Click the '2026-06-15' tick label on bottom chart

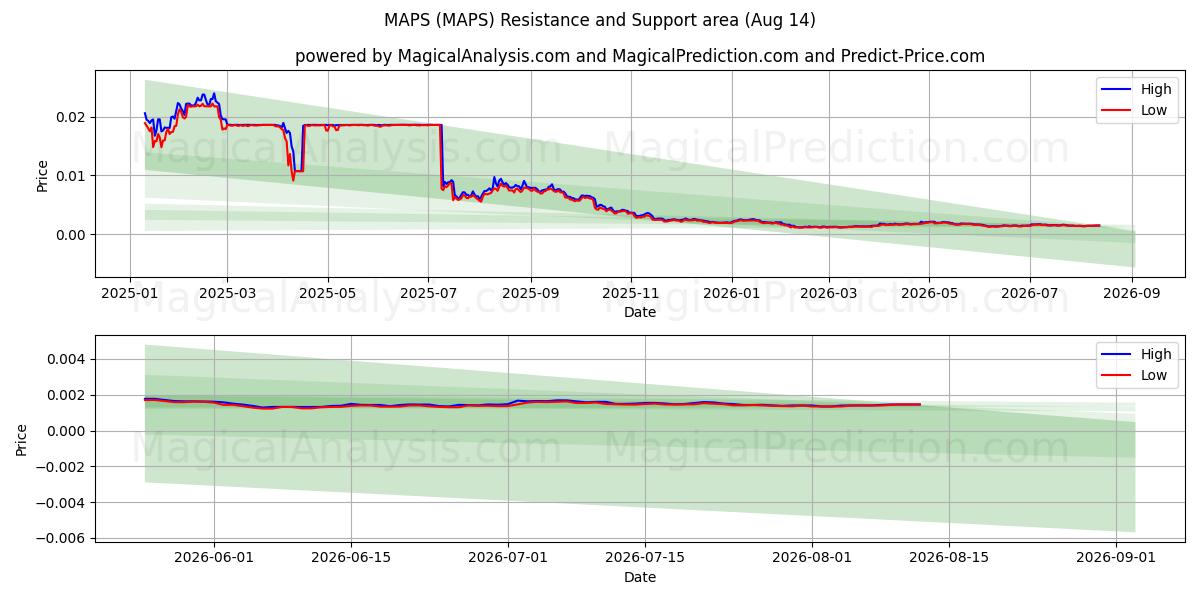[351, 559]
